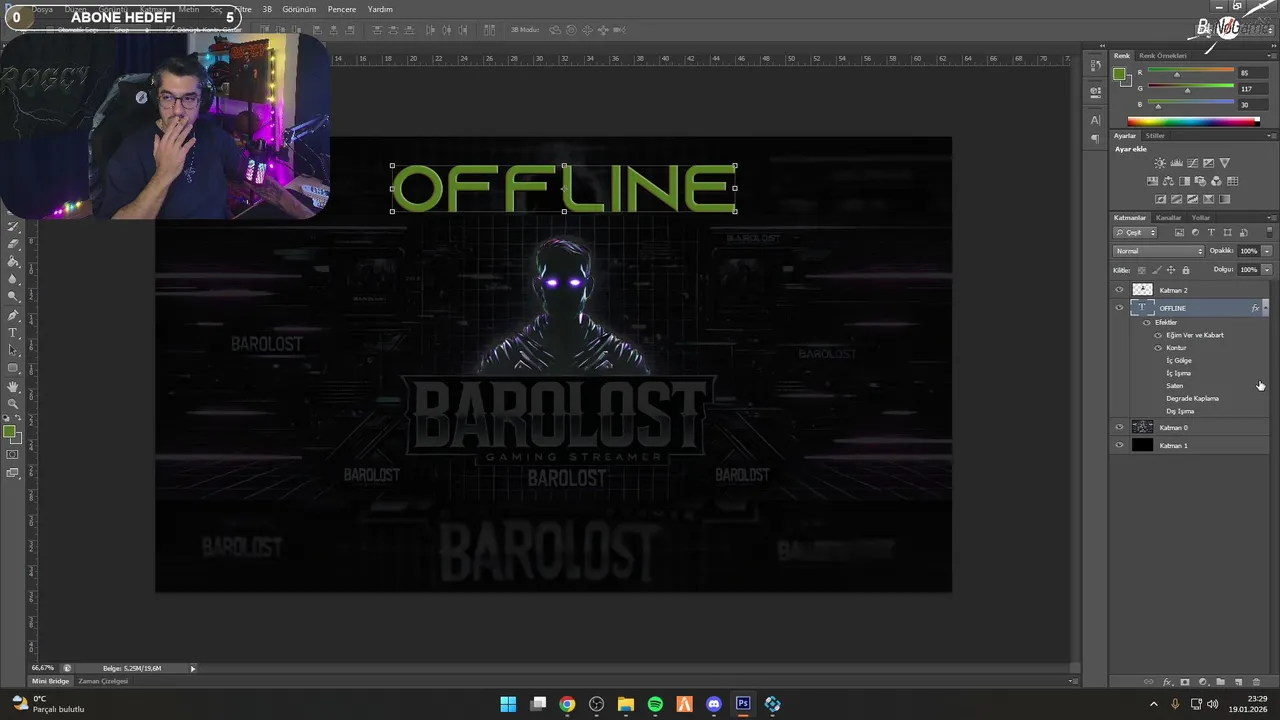Add a Vibrance adjustment
Image resolution: width=1280 pixels, height=720 pixels.
pos(1224,163)
